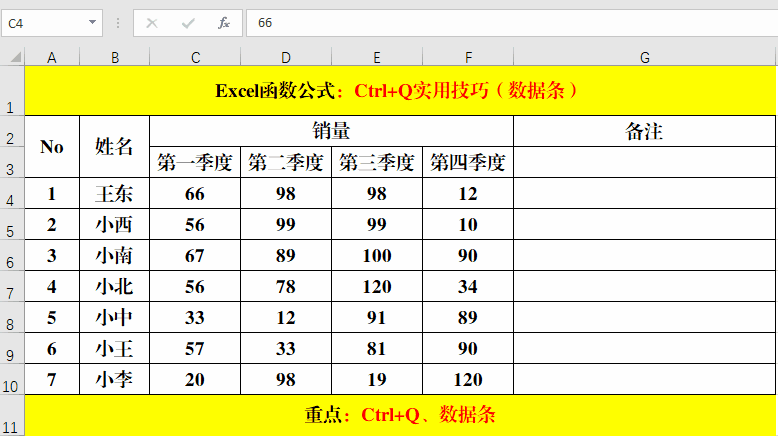Select 小王's third quarter value 81

(x=377, y=348)
